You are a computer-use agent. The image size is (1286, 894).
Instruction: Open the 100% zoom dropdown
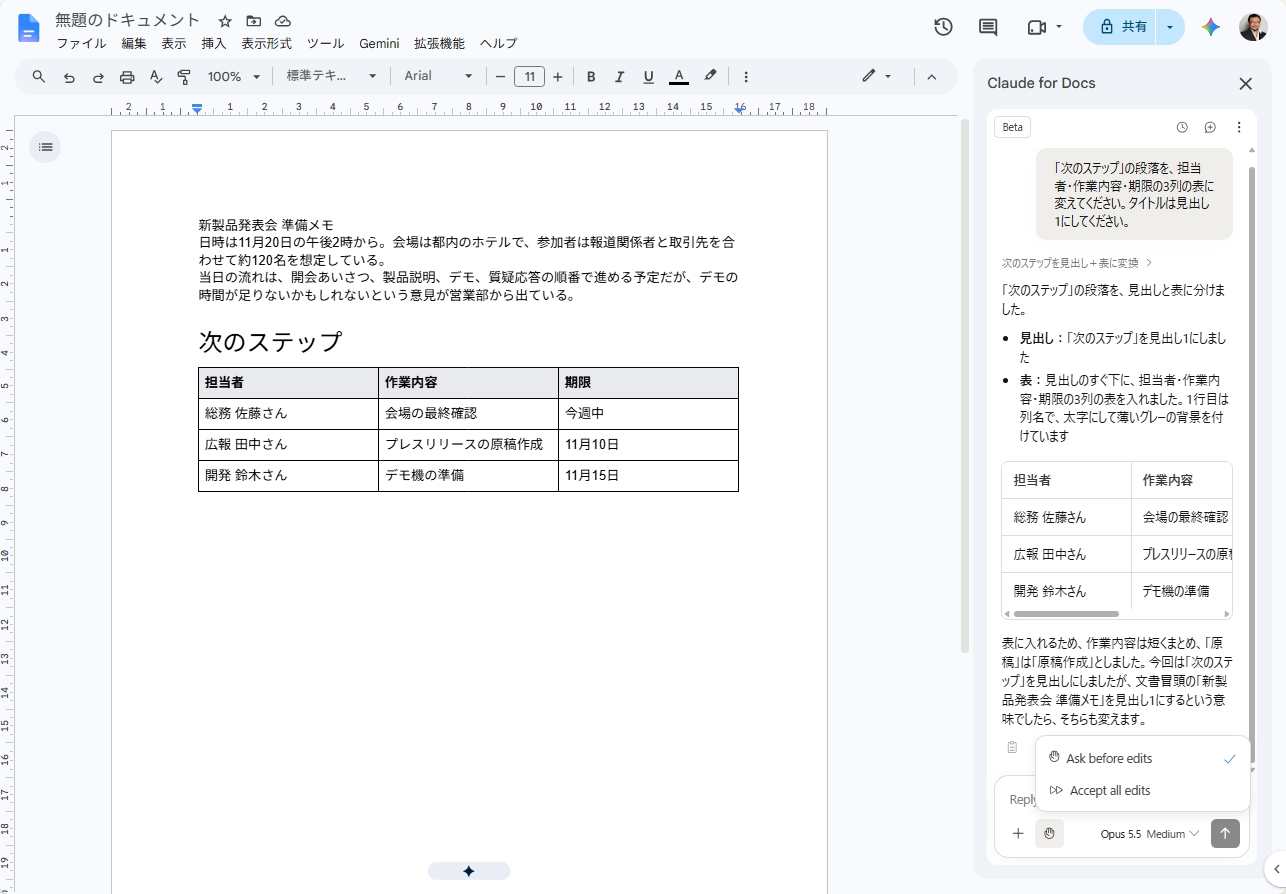point(234,76)
